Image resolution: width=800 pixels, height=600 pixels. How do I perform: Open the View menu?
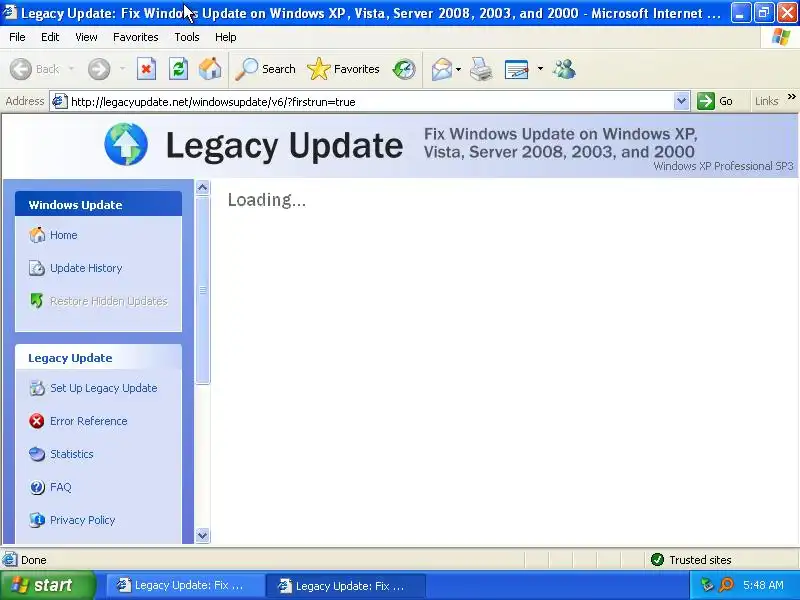tap(86, 37)
